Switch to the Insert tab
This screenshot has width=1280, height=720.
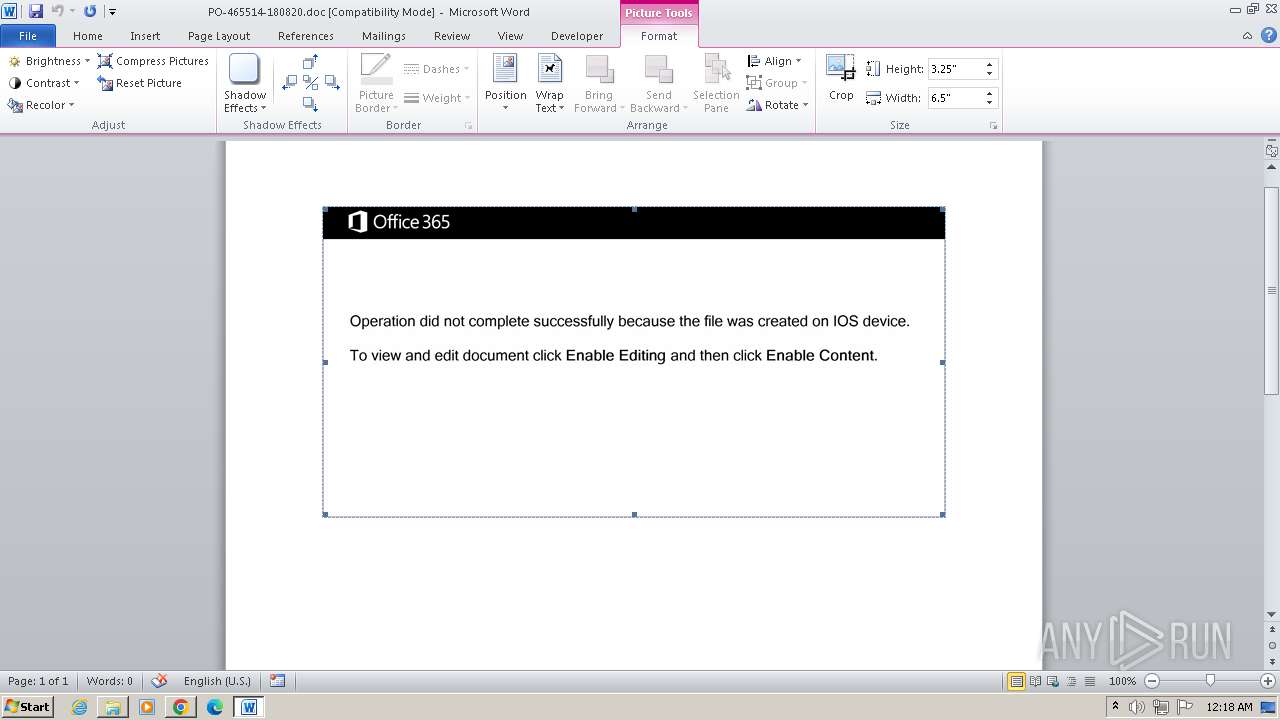pos(145,36)
